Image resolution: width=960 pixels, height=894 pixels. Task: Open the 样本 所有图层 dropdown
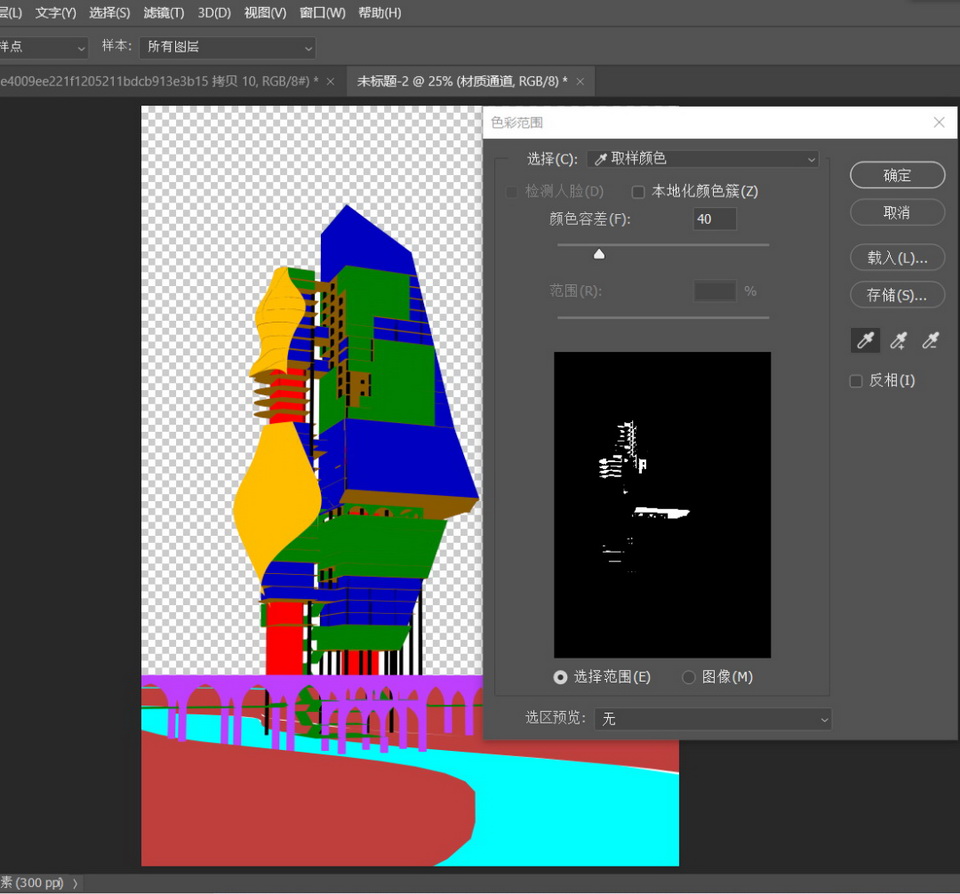[x=227, y=47]
